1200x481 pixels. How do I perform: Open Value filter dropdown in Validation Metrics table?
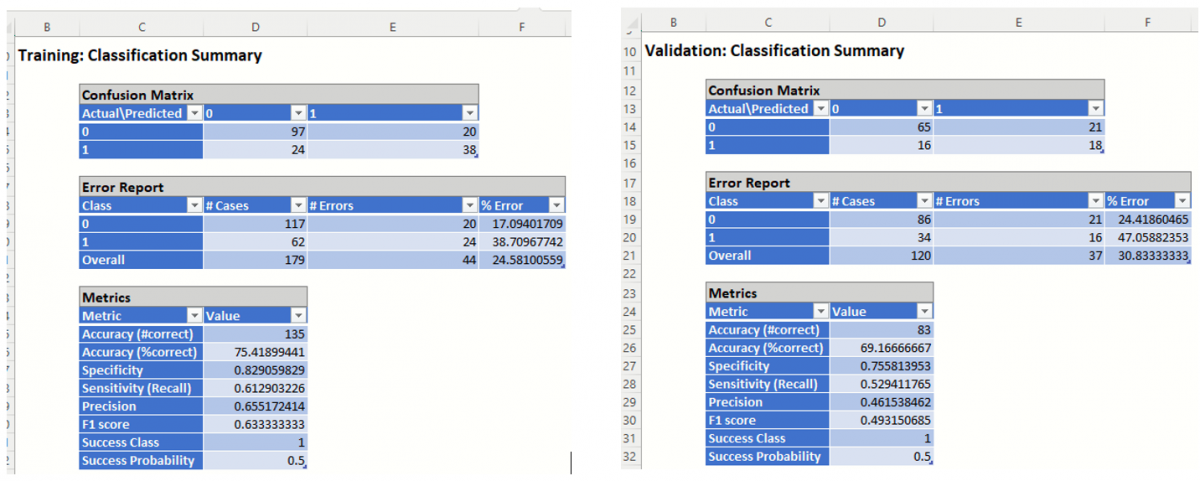point(923,312)
